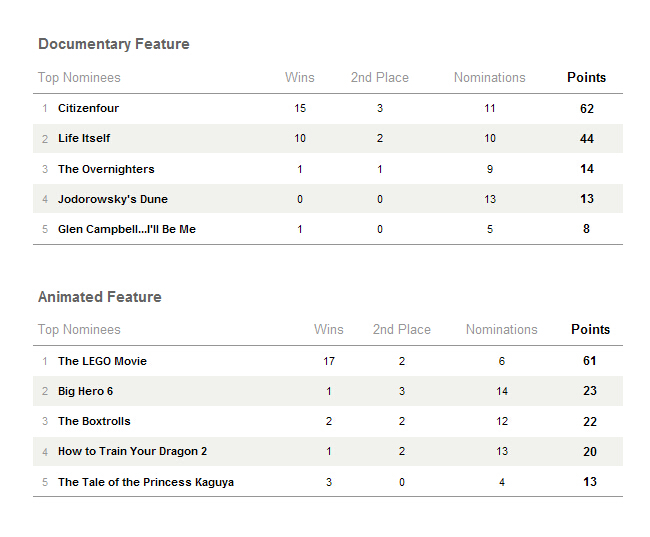The image size is (650, 537).
Task: Open The Overnighters entry
Action: [106, 169]
